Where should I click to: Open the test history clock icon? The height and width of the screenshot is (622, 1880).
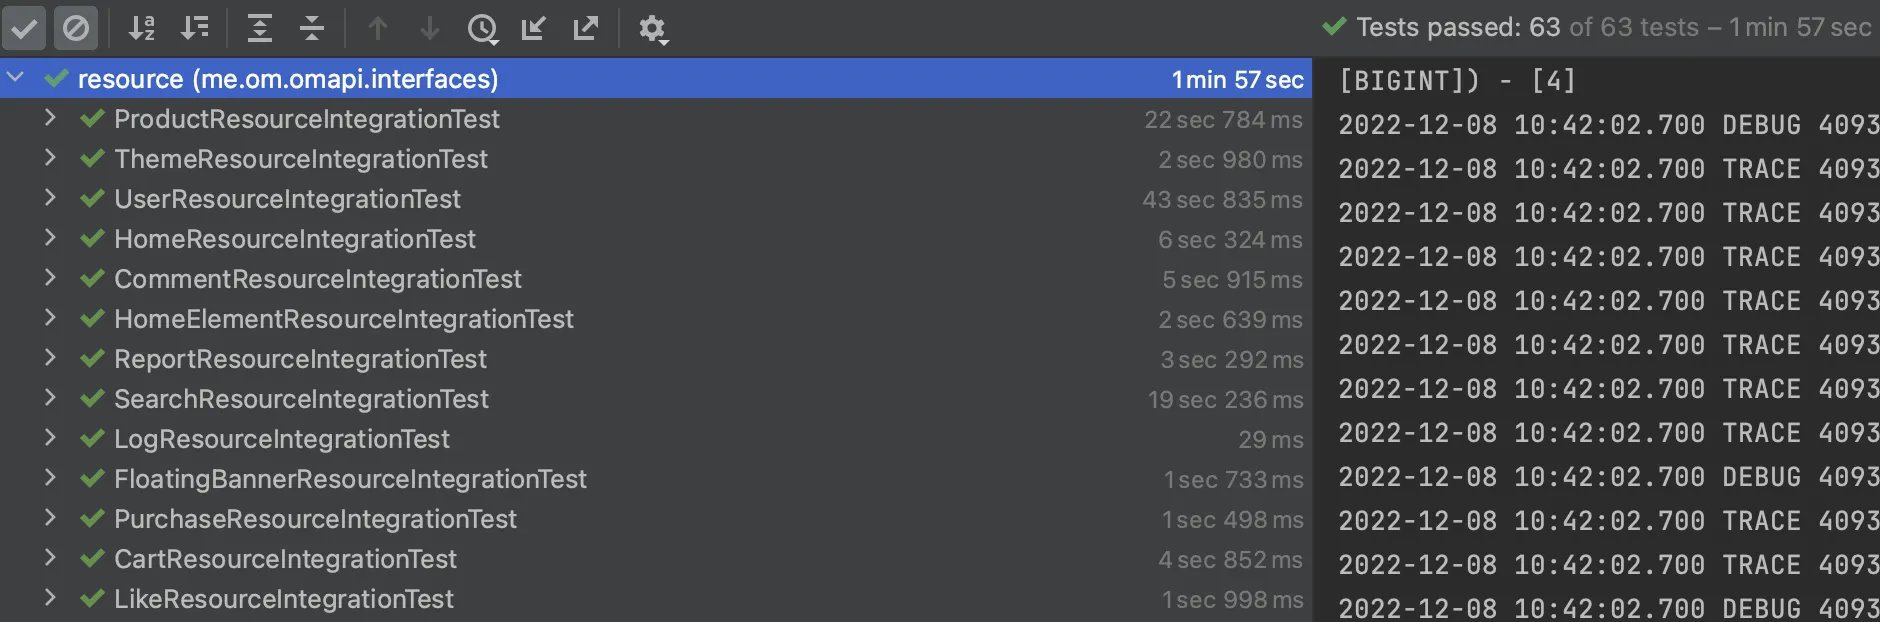point(482,29)
